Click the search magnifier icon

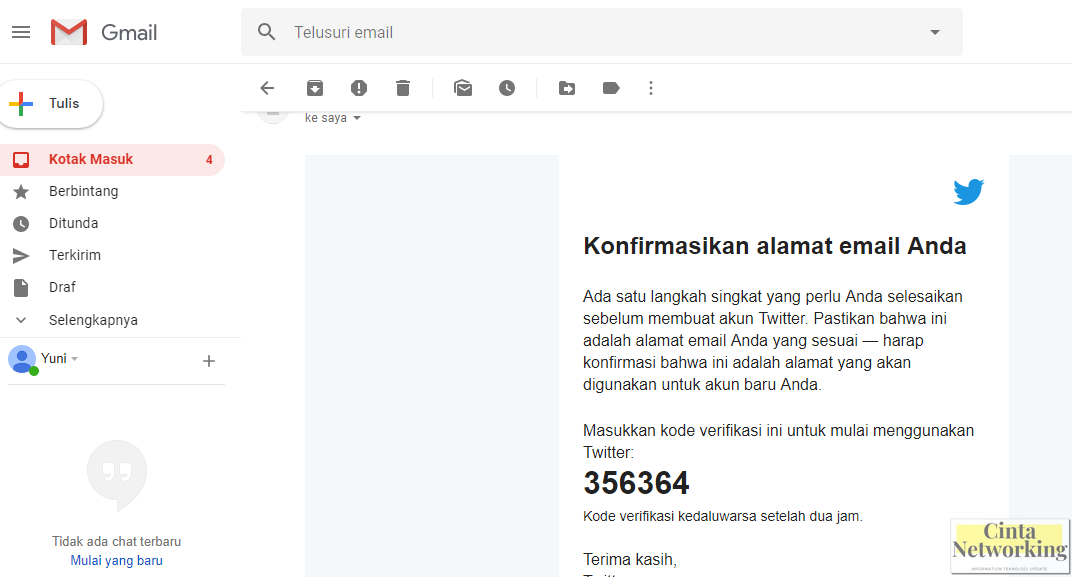point(267,32)
